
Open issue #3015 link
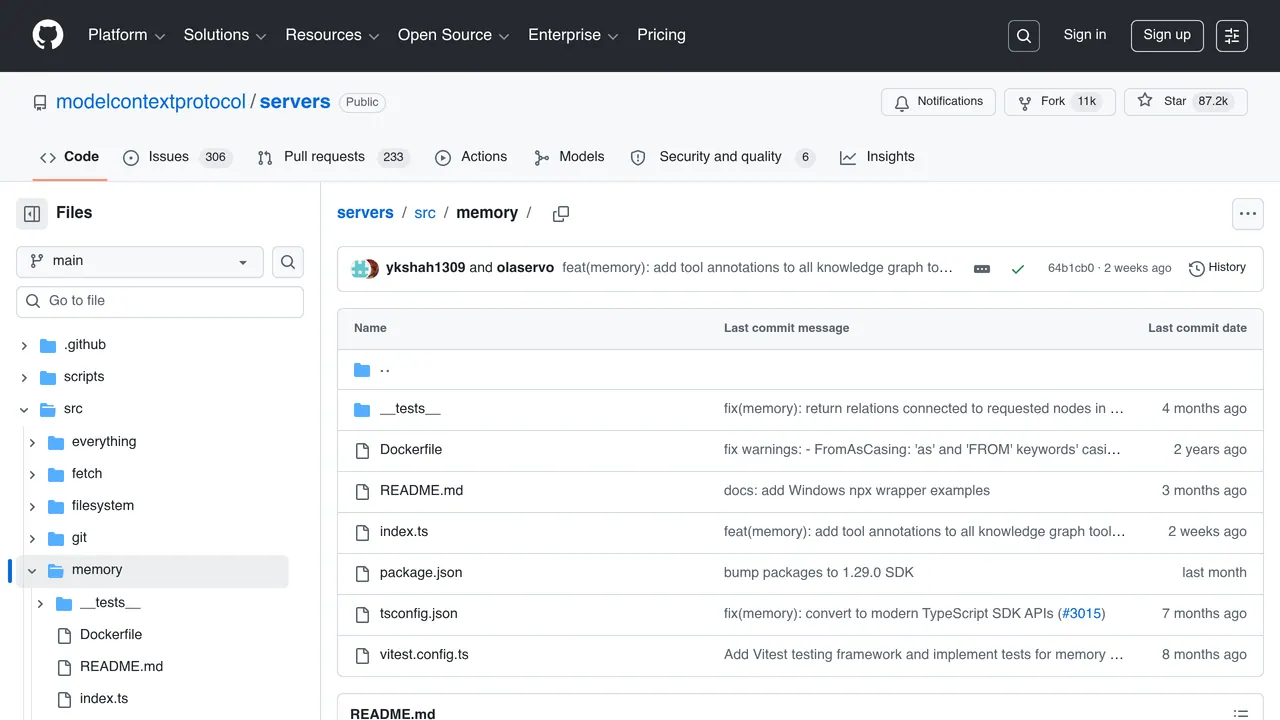pos(1080,614)
